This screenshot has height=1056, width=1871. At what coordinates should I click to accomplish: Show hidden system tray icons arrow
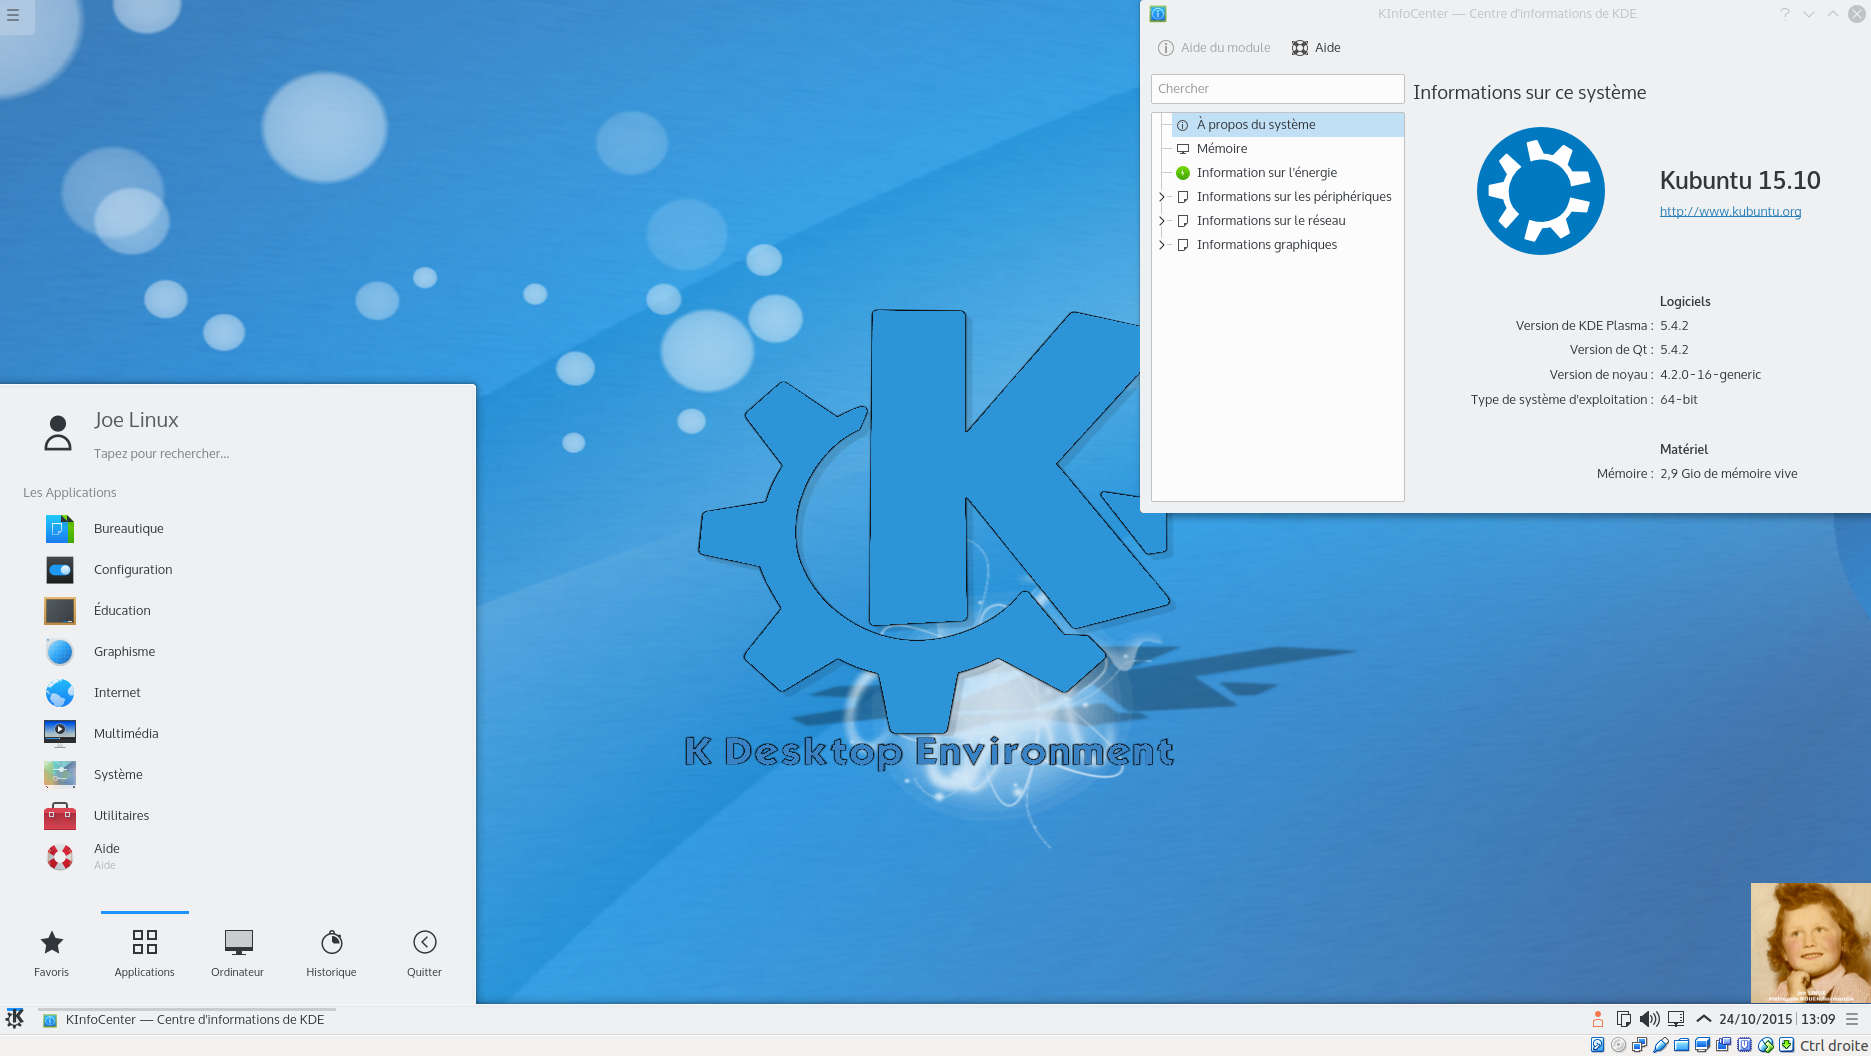coord(1703,1019)
